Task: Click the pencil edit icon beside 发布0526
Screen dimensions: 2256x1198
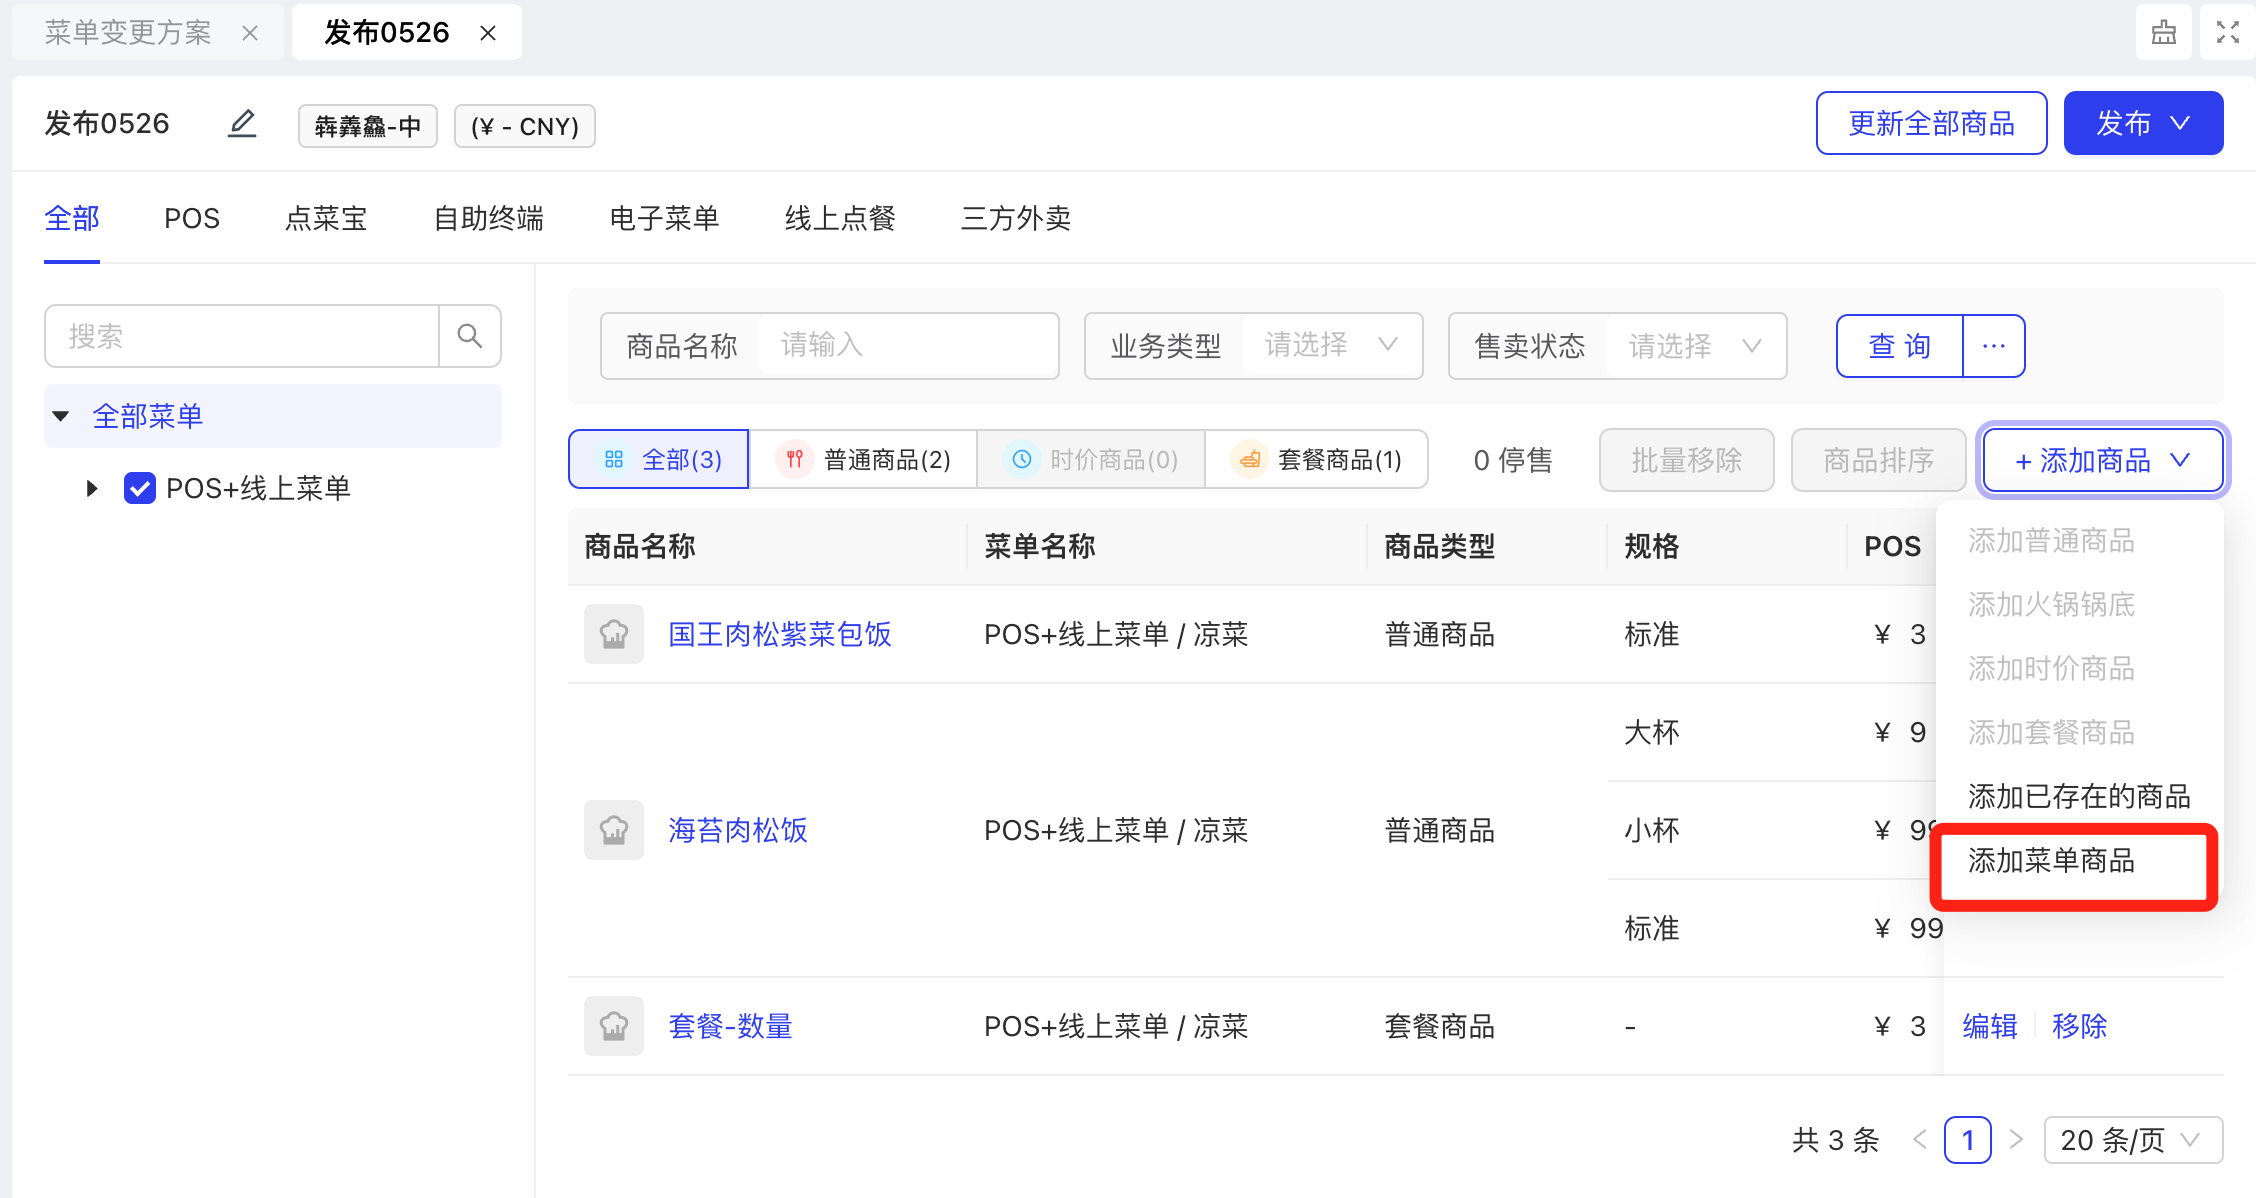Action: pyautogui.click(x=242, y=124)
